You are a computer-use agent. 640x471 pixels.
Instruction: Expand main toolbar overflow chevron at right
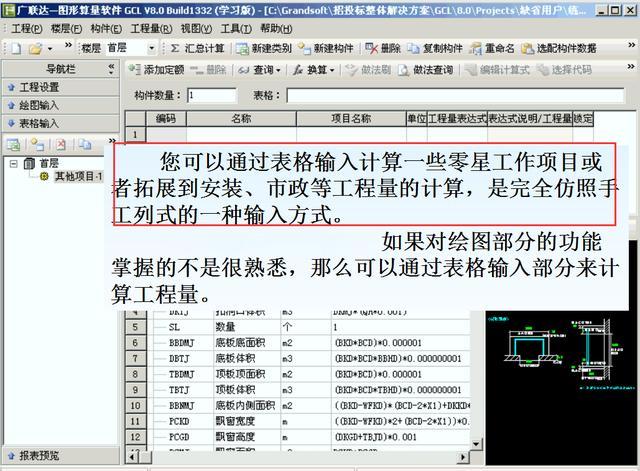[631, 45]
